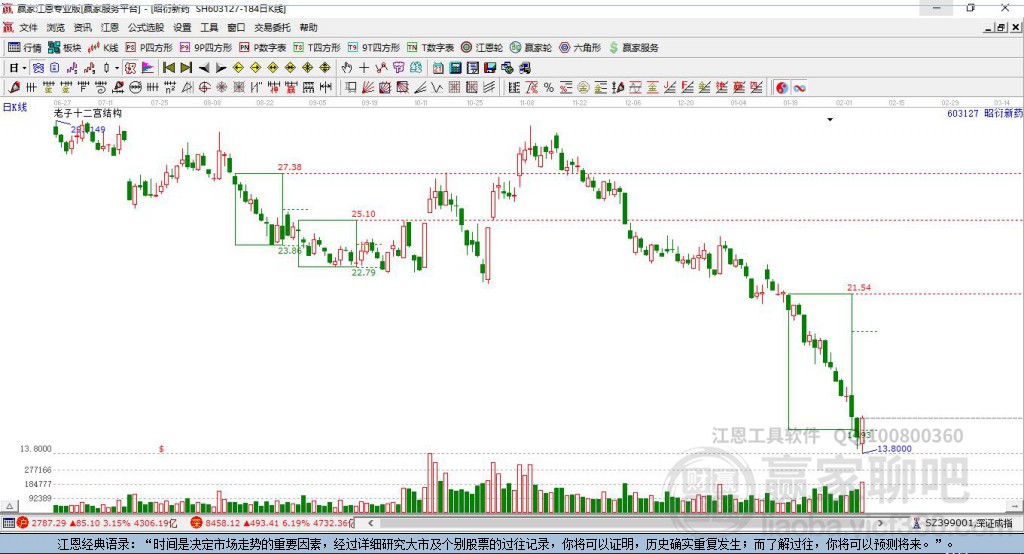
Task: Jump to first bar with skip-start icon
Action: [168, 67]
